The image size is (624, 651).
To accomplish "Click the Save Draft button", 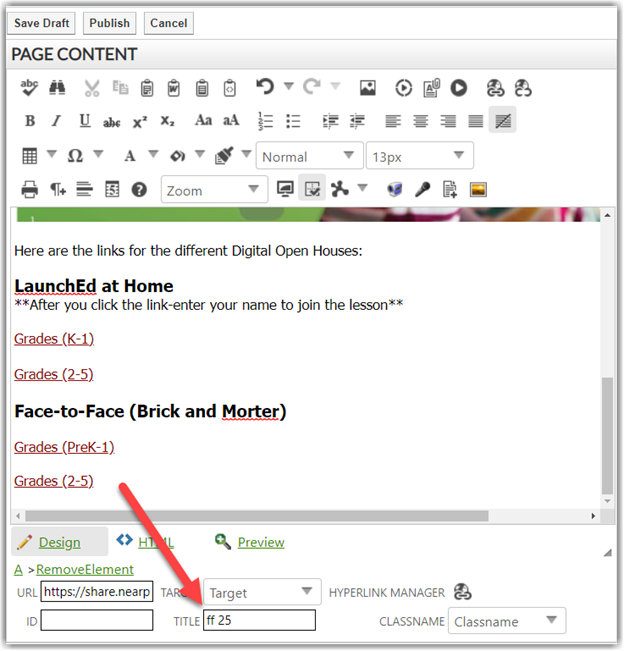I will (42, 23).
